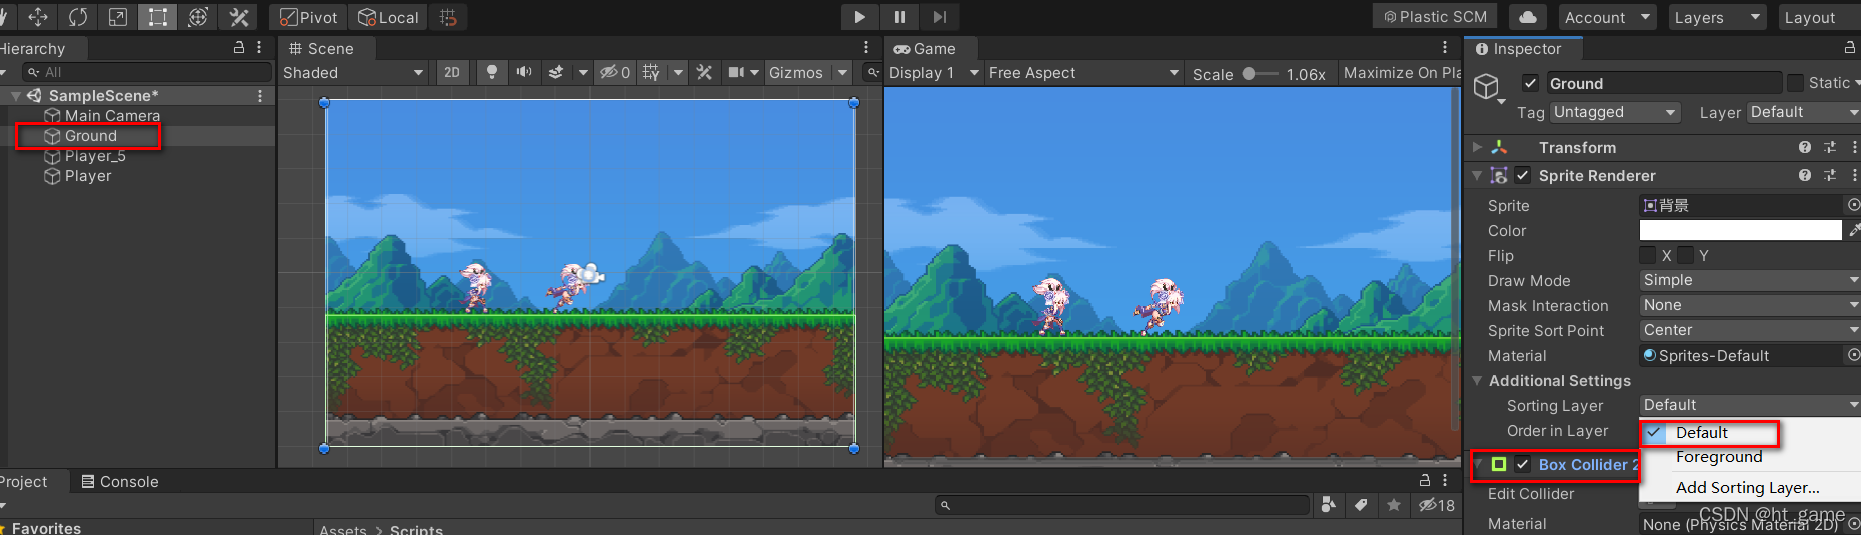This screenshot has width=1861, height=535.
Task: Open Shaded draw mode dropdown
Action: click(354, 72)
